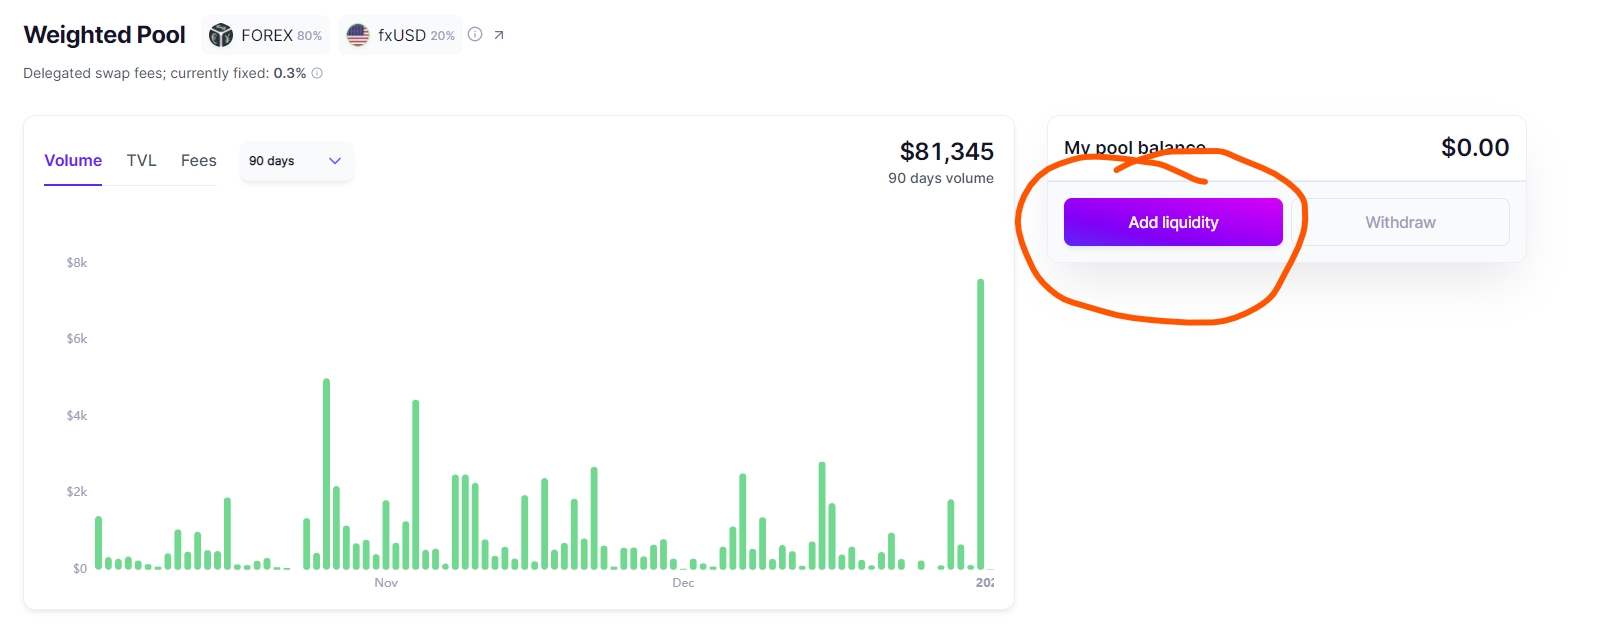This screenshot has width=1600, height=631.
Task: Switch to the Fees tab
Action: [x=198, y=161]
